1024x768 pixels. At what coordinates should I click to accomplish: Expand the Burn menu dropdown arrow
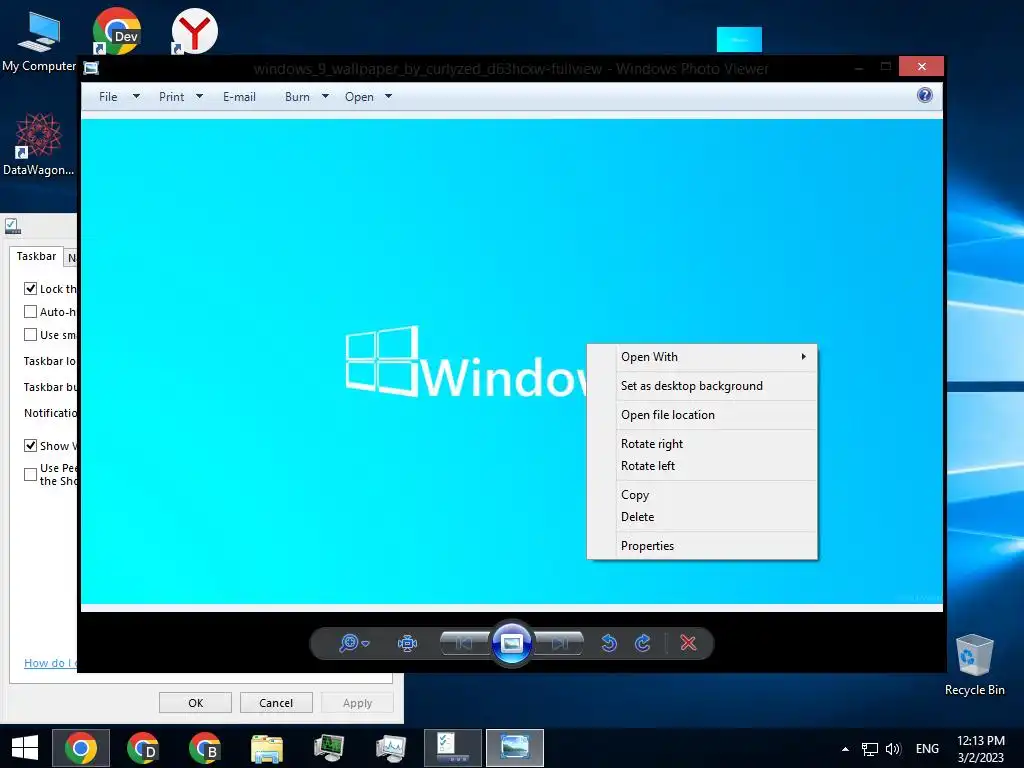click(x=325, y=97)
